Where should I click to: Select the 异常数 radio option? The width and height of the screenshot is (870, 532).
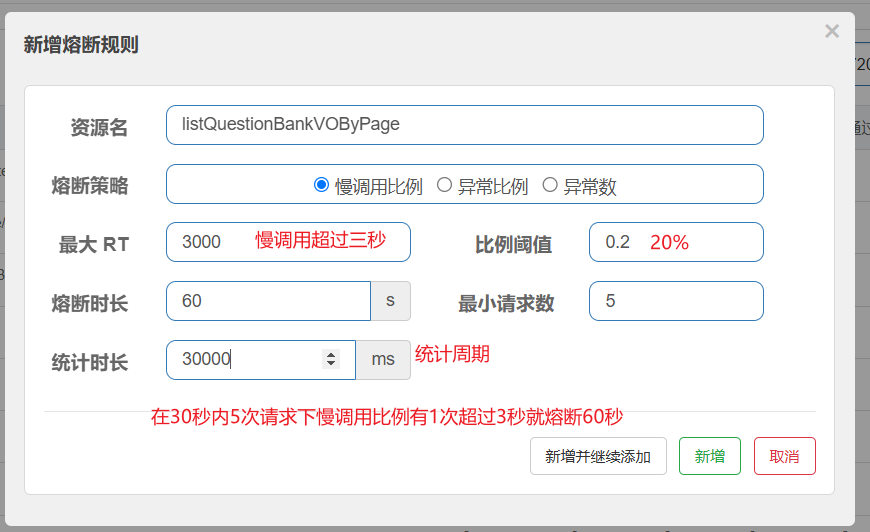(x=550, y=185)
